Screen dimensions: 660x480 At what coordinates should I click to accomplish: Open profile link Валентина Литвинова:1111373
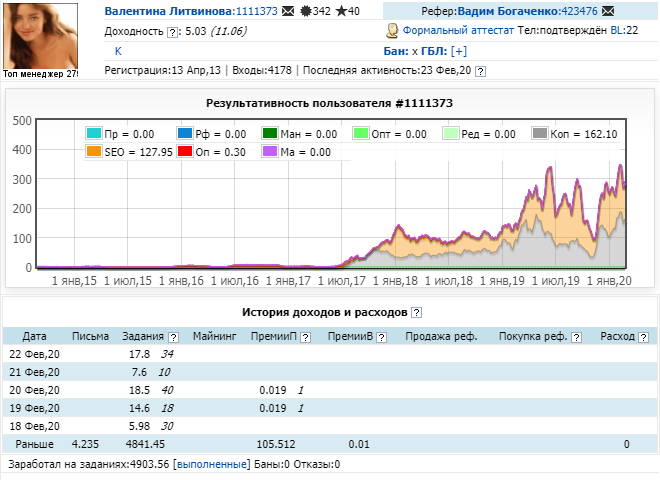tap(191, 11)
